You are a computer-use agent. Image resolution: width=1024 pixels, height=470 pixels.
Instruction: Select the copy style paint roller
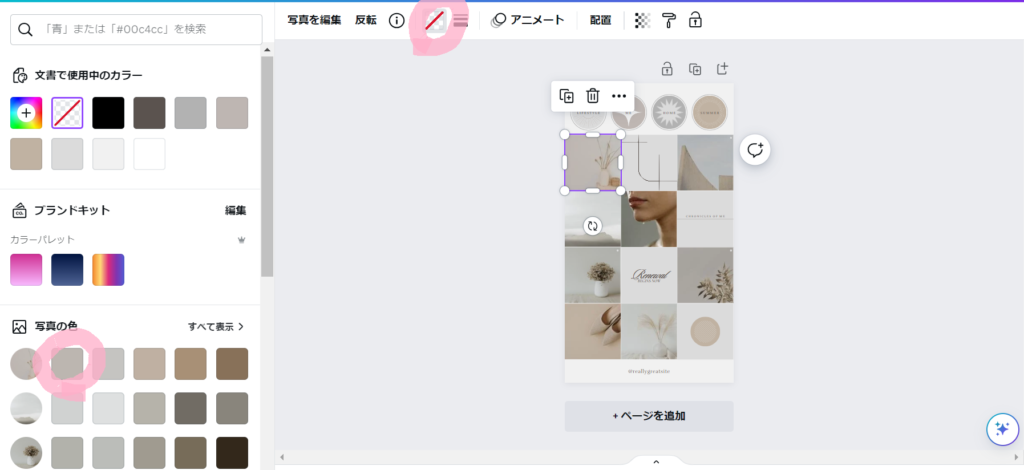(x=669, y=20)
